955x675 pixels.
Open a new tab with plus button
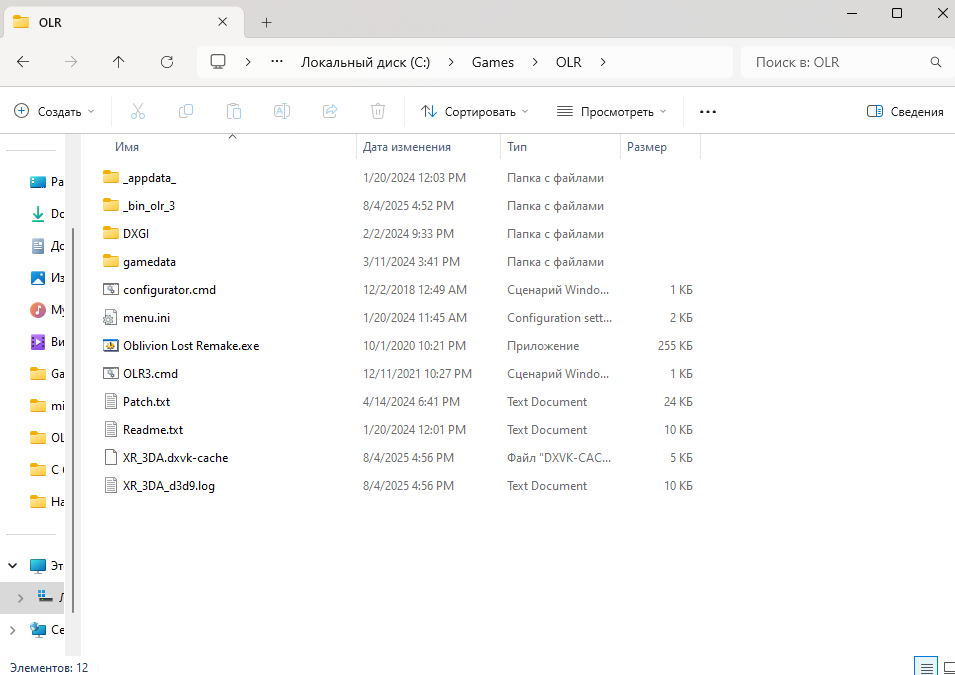(266, 22)
